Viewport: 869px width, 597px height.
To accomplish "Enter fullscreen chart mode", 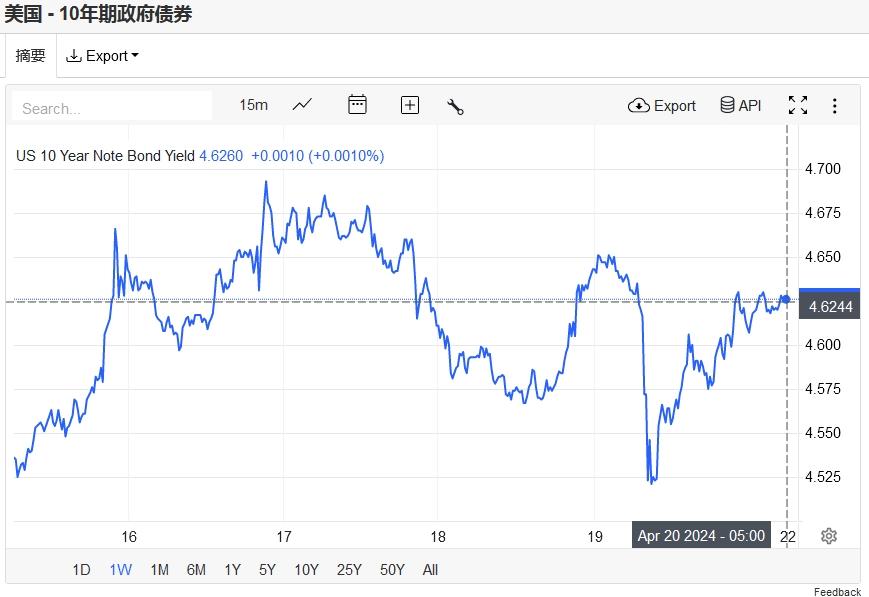I will point(798,105).
